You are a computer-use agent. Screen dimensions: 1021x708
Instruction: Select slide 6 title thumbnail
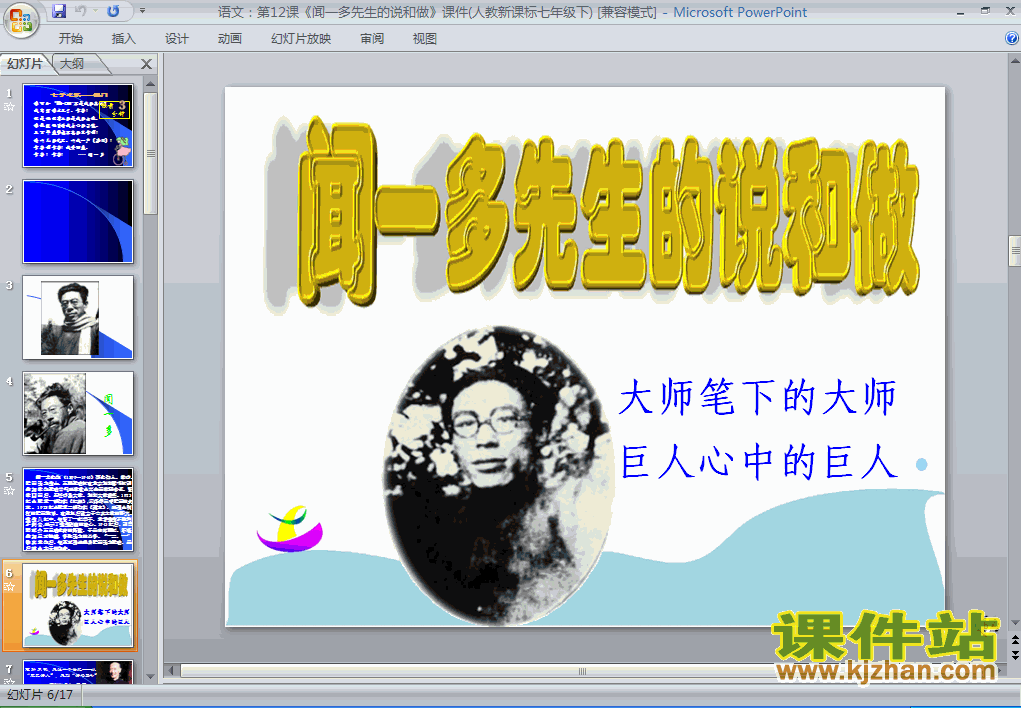click(x=78, y=605)
